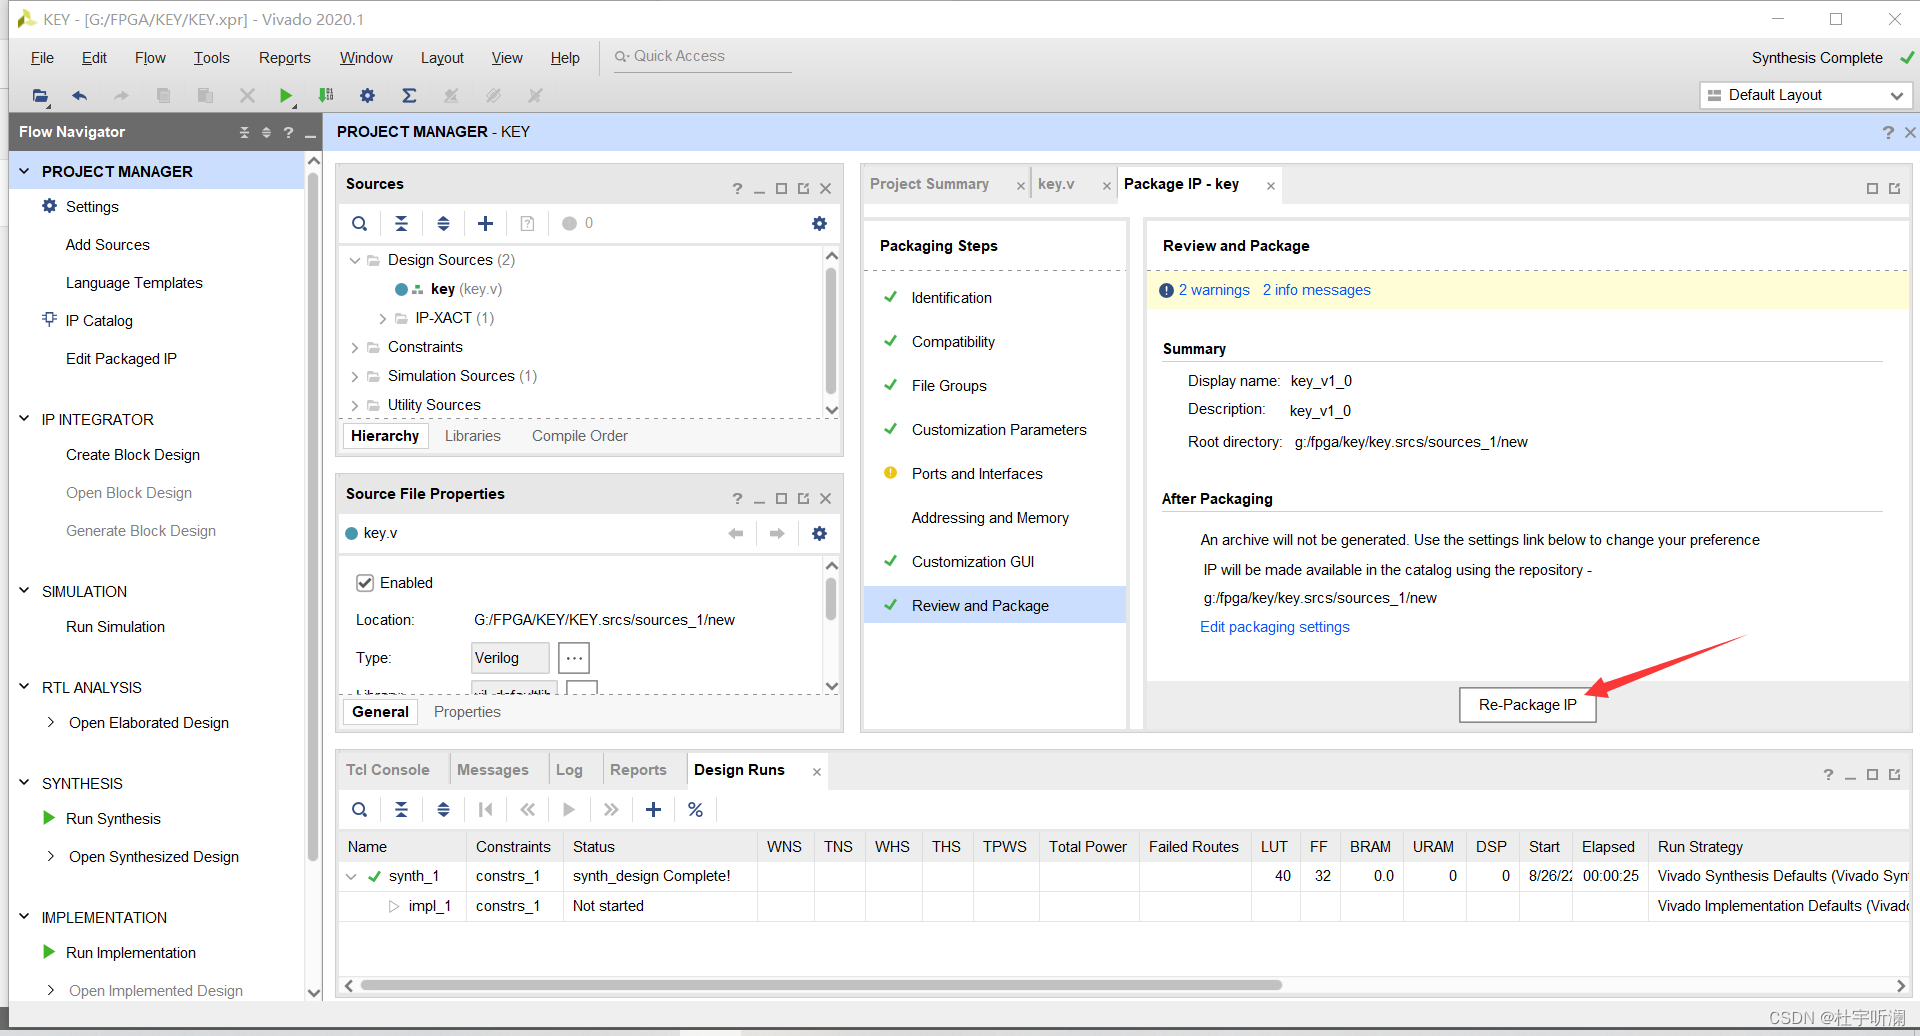Collapse the synth_1 run row

coord(351,876)
